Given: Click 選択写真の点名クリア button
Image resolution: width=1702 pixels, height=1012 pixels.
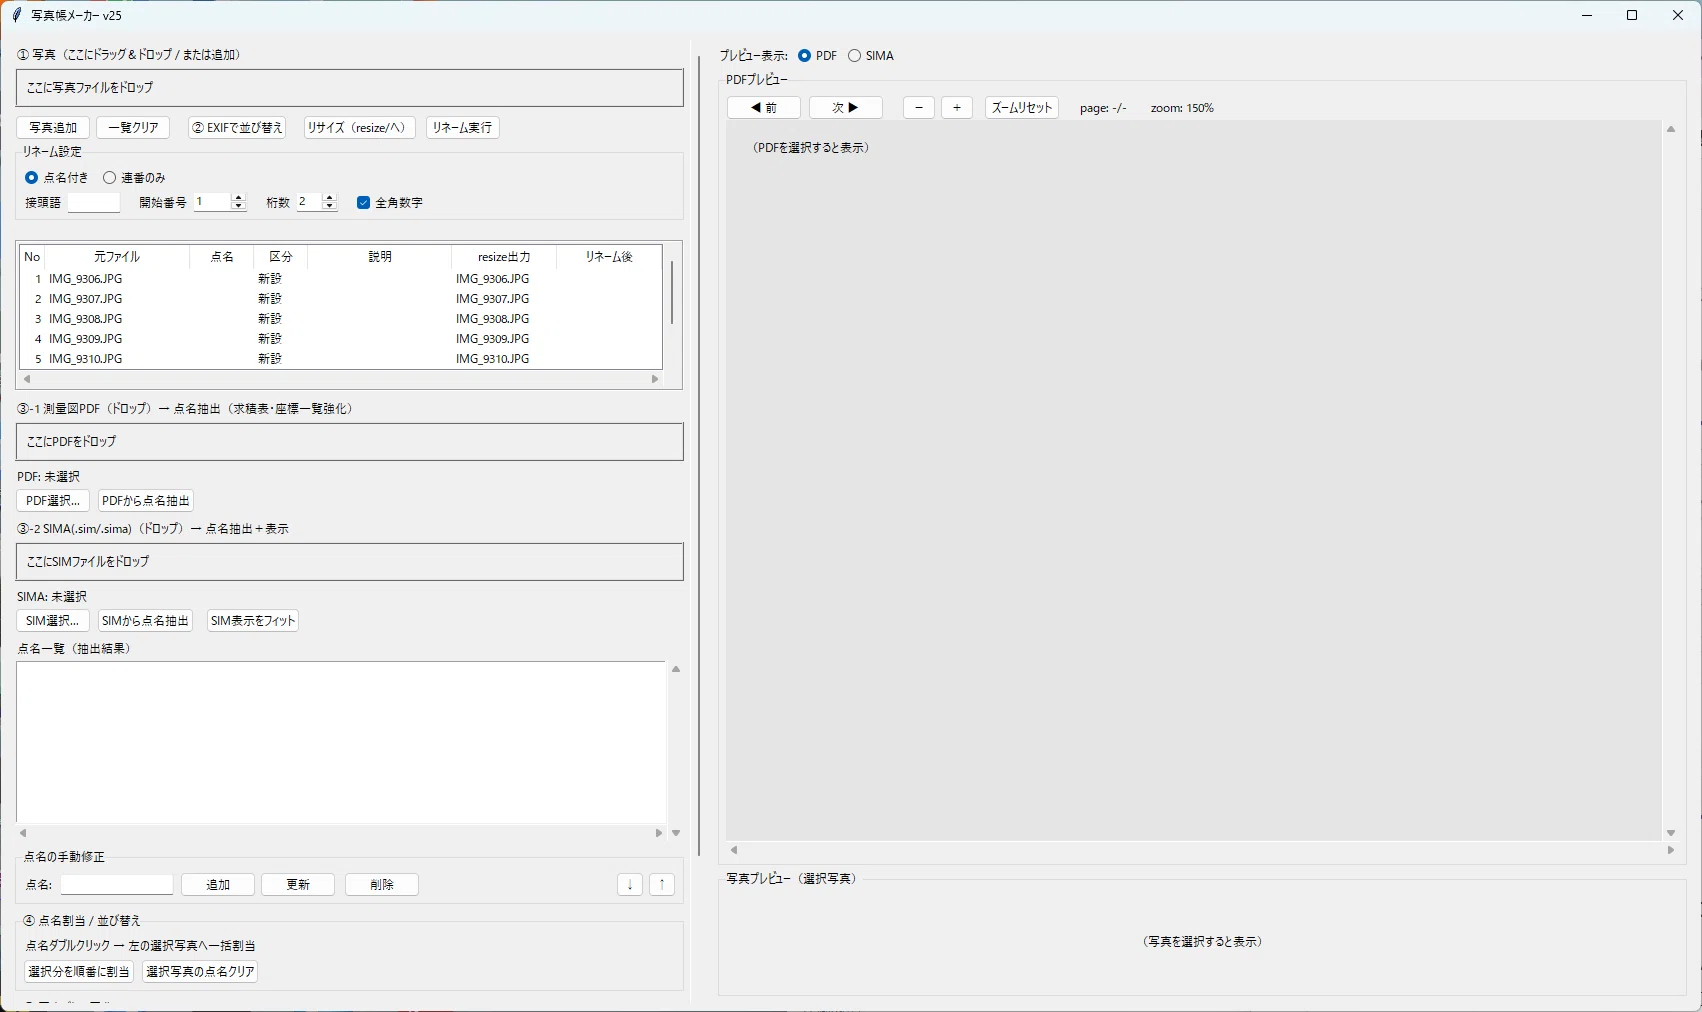Looking at the screenshot, I should point(200,972).
